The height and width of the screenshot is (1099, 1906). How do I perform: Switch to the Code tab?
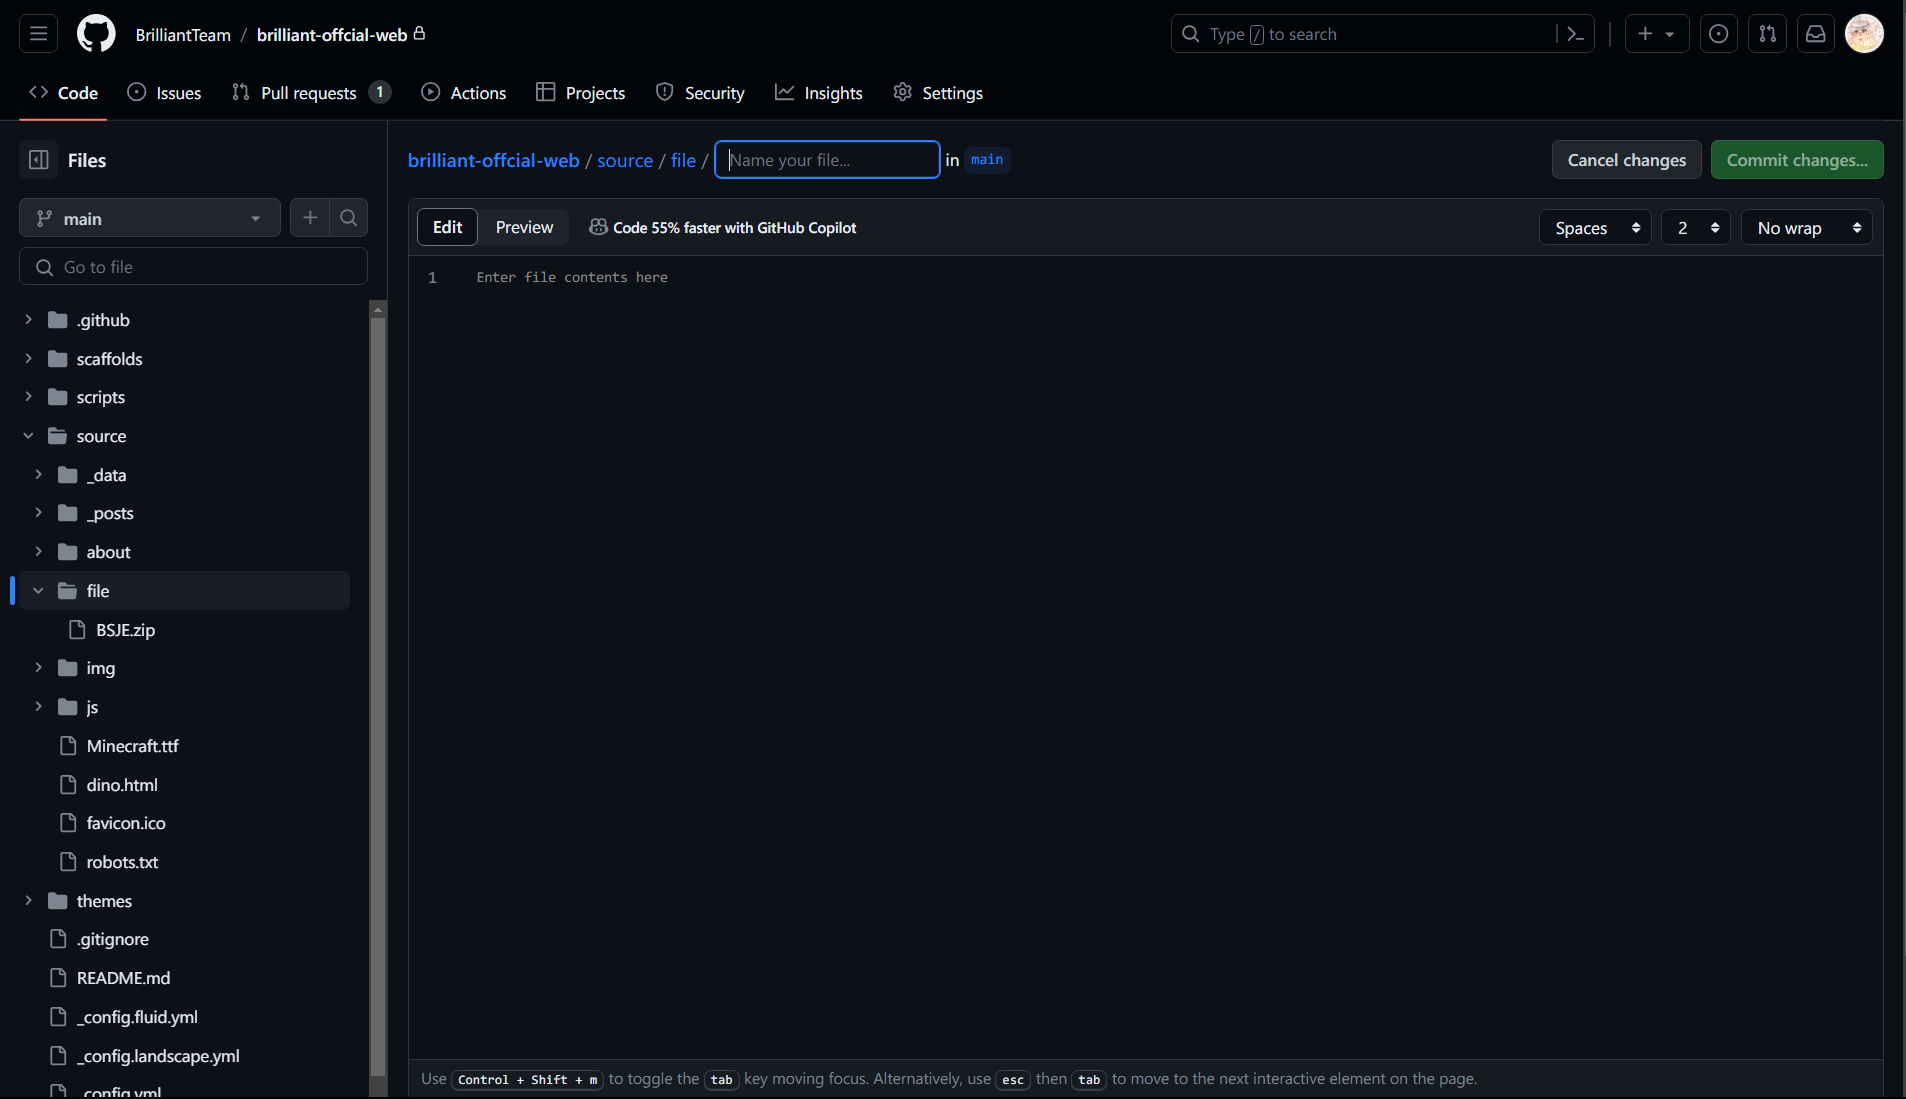pyautogui.click(x=63, y=93)
